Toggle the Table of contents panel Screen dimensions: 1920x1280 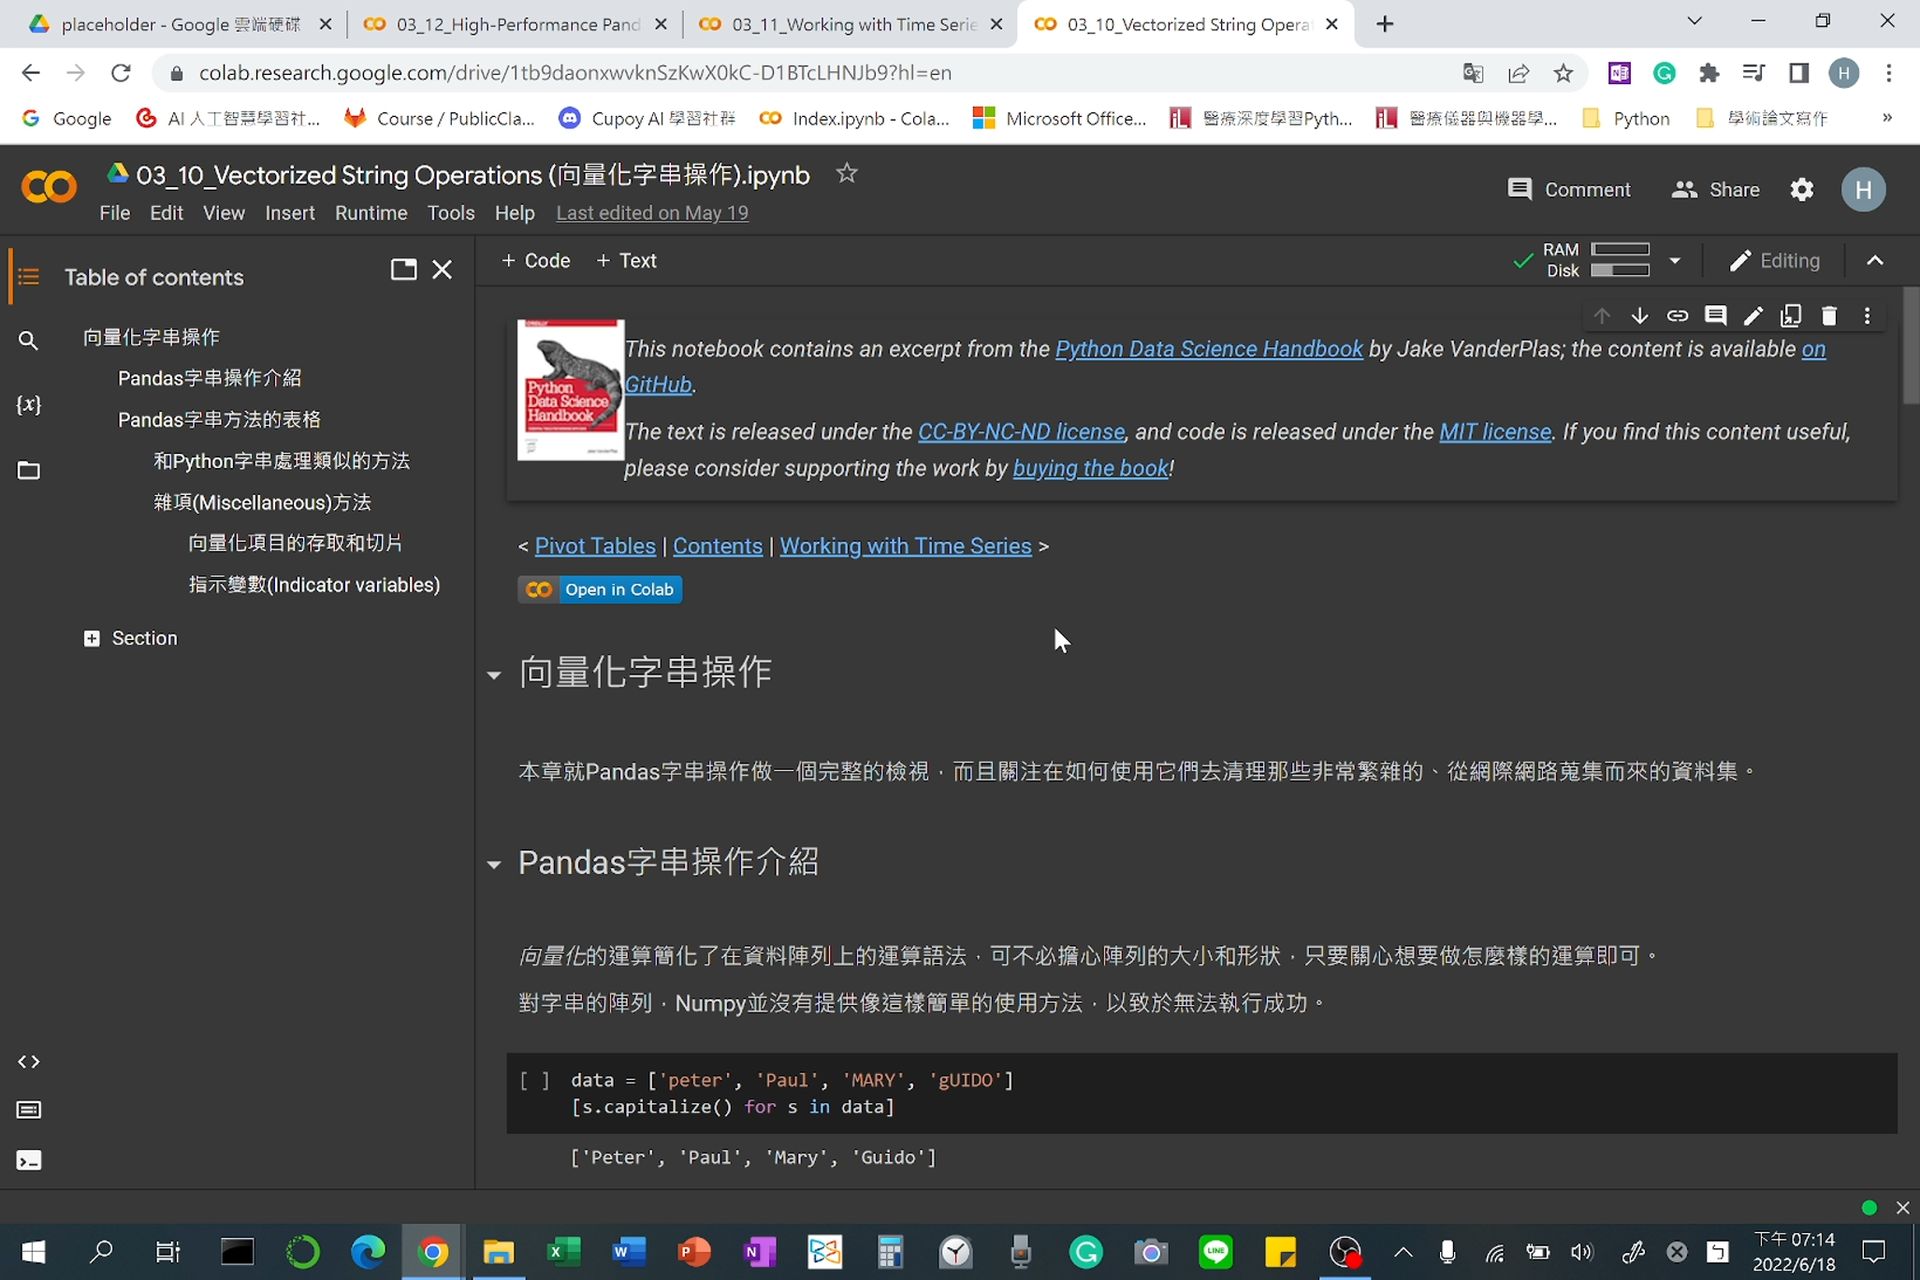pyautogui.click(x=28, y=277)
